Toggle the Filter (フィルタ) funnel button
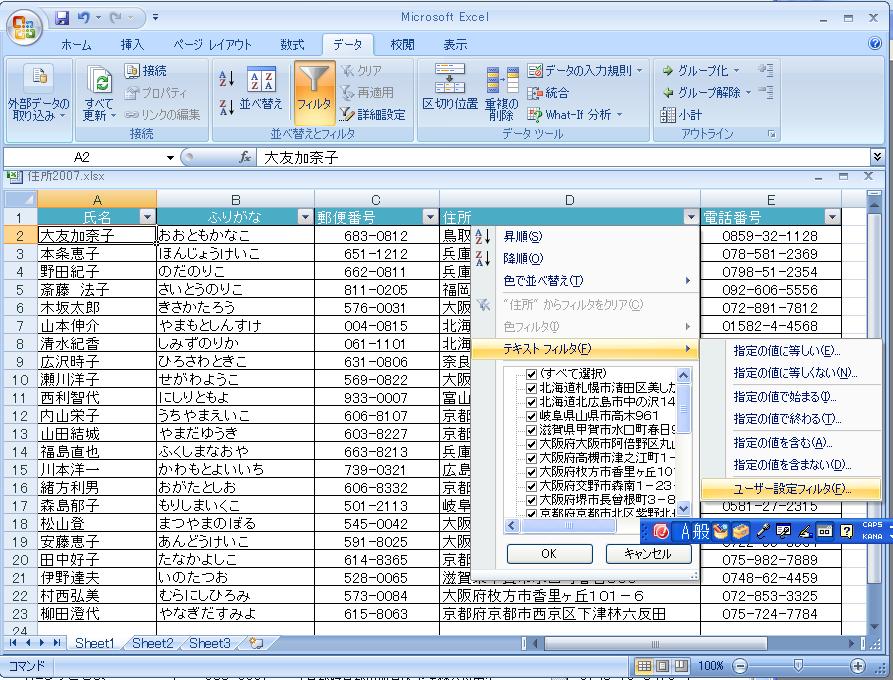 pos(314,93)
